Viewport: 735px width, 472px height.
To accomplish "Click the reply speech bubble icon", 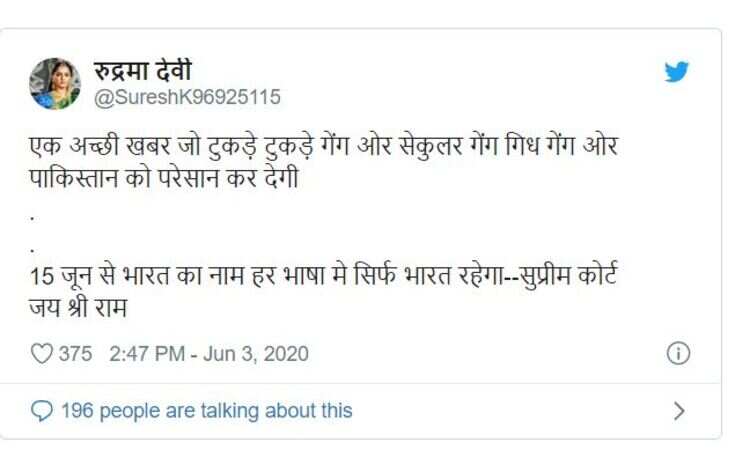I will [x=42, y=411].
